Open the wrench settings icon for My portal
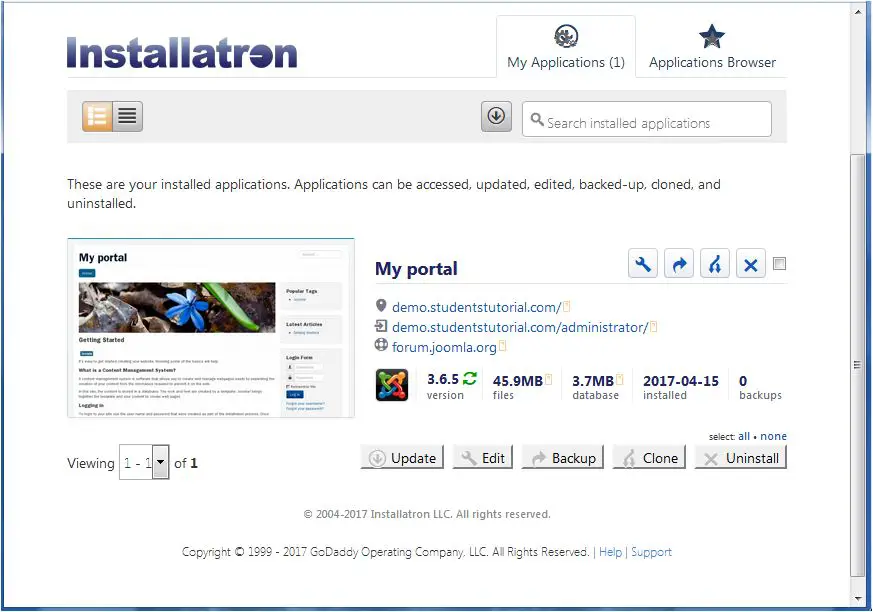This screenshot has width=873, height=612. pyautogui.click(x=643, y=263)
